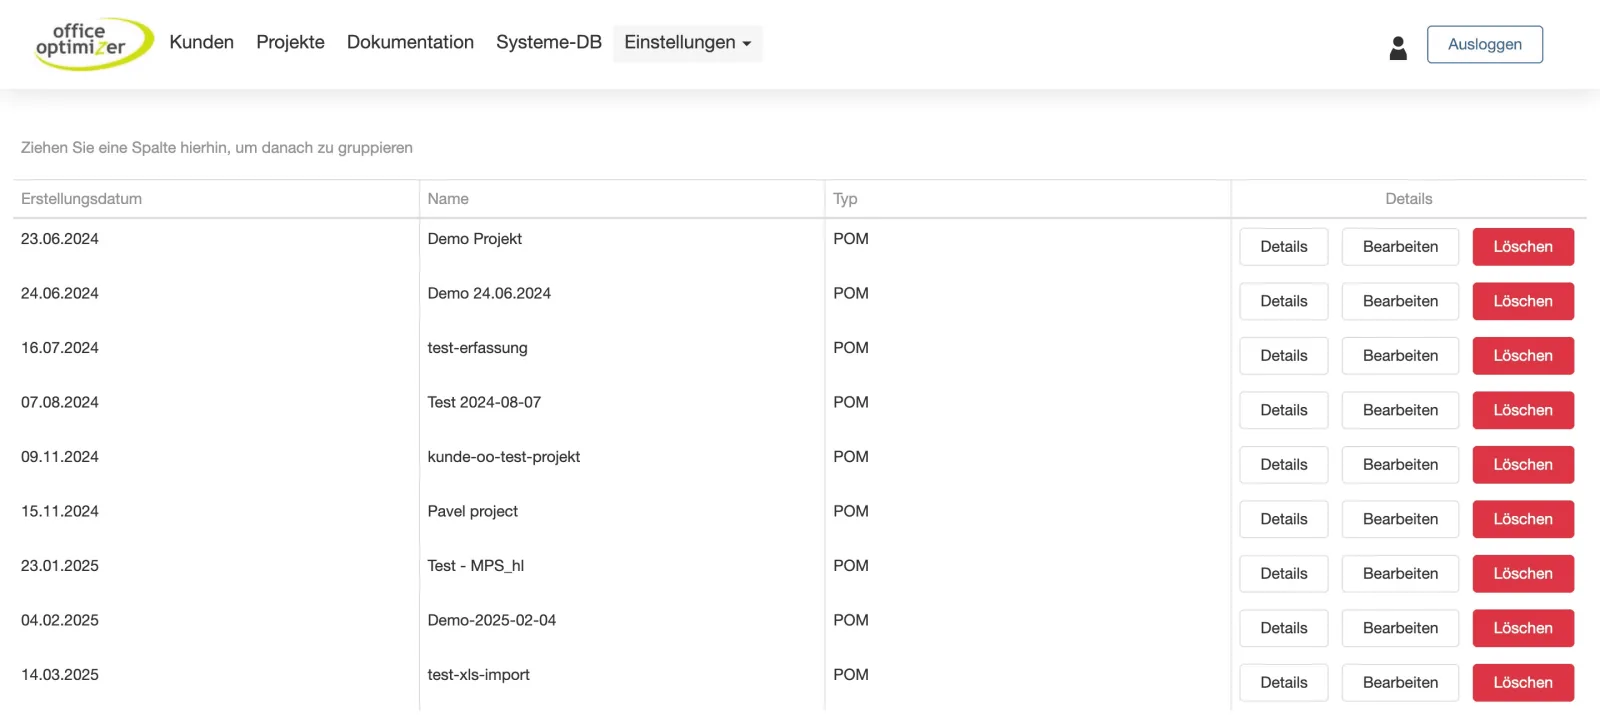
Task: Click the date 07.08.2024
Action: [60, 402]
